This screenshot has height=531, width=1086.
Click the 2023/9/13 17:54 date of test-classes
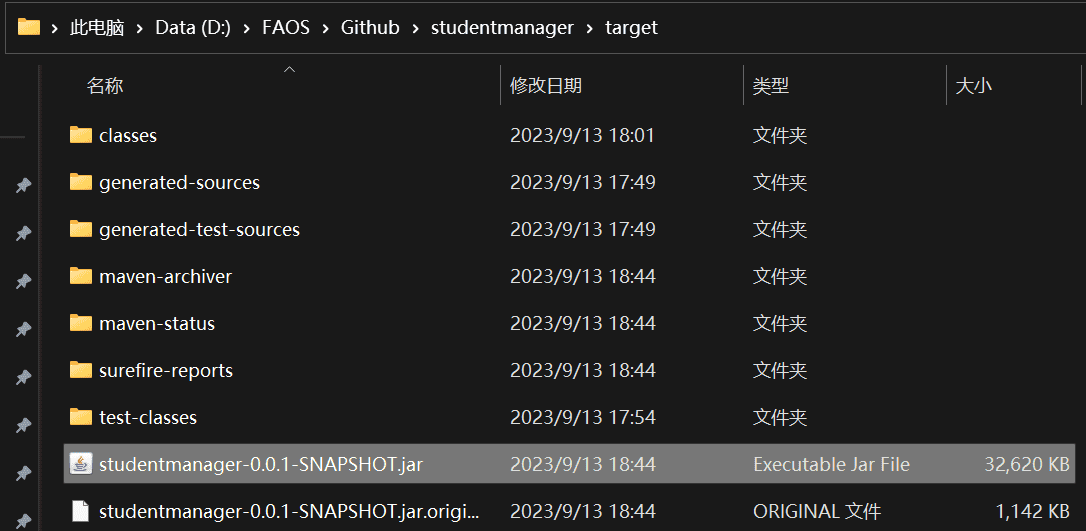pyautogui.click(x=582, y=418)
